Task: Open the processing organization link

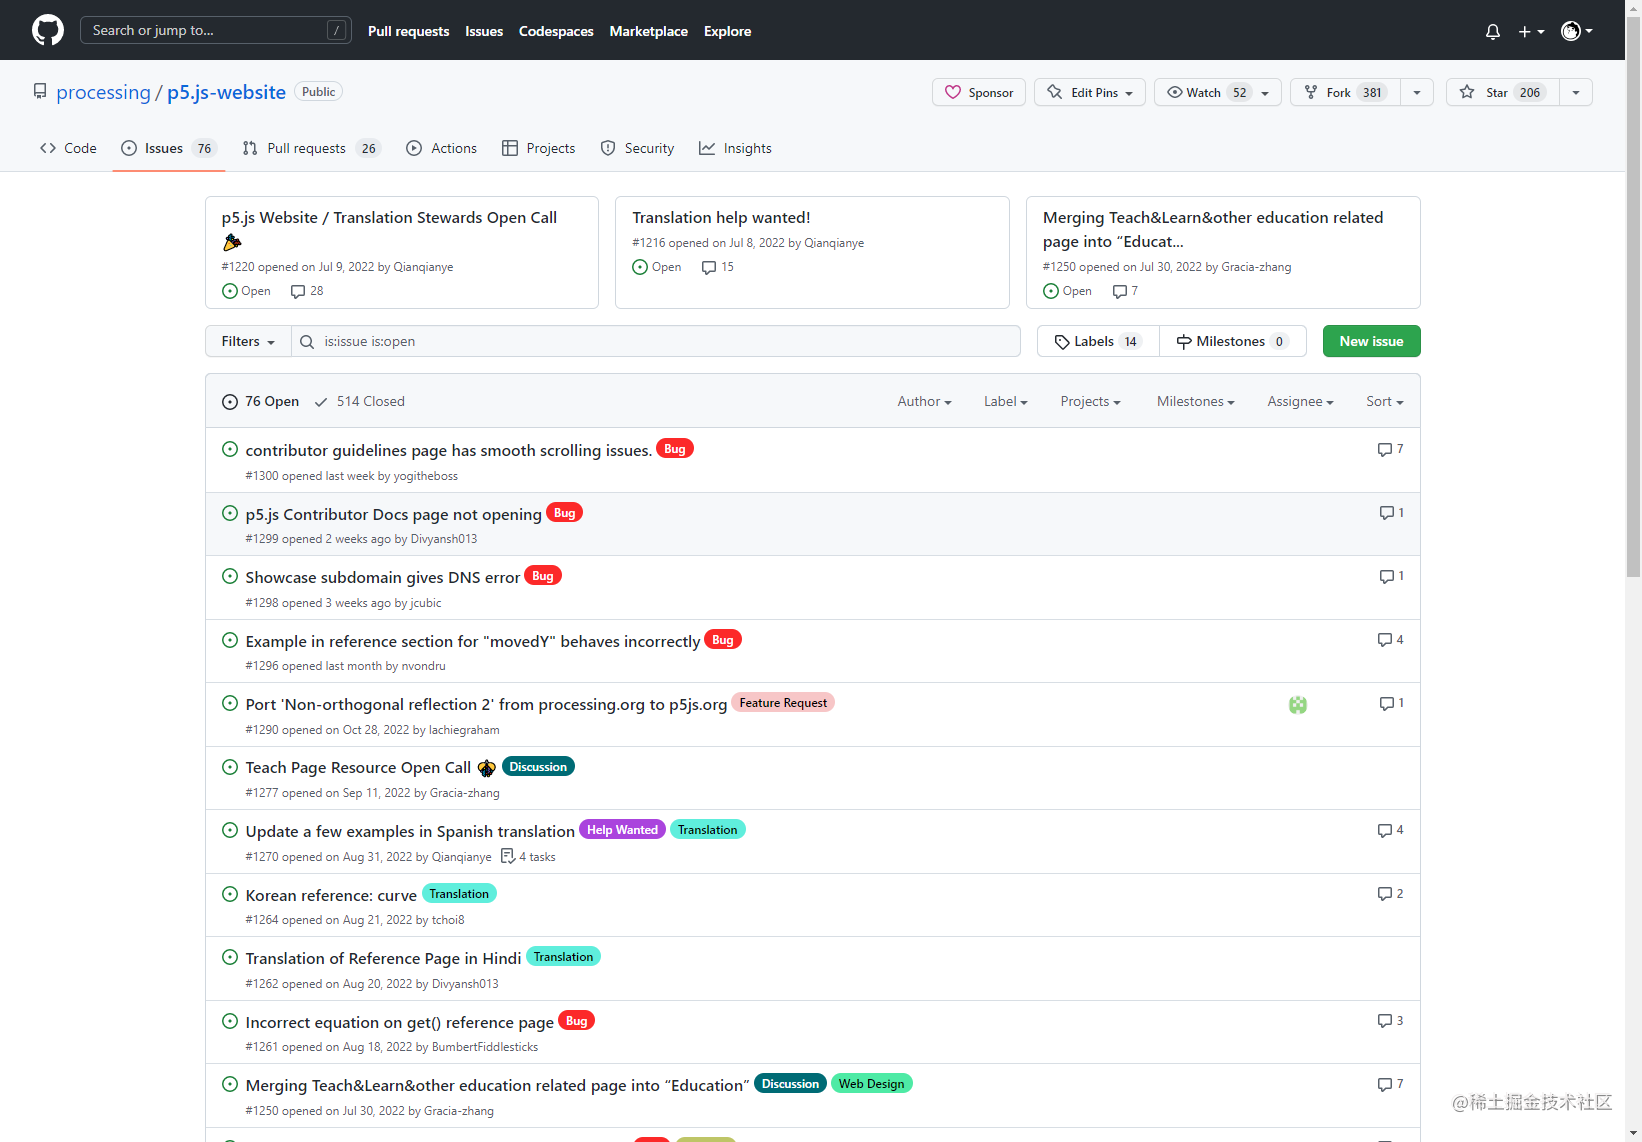Action: 103,92
